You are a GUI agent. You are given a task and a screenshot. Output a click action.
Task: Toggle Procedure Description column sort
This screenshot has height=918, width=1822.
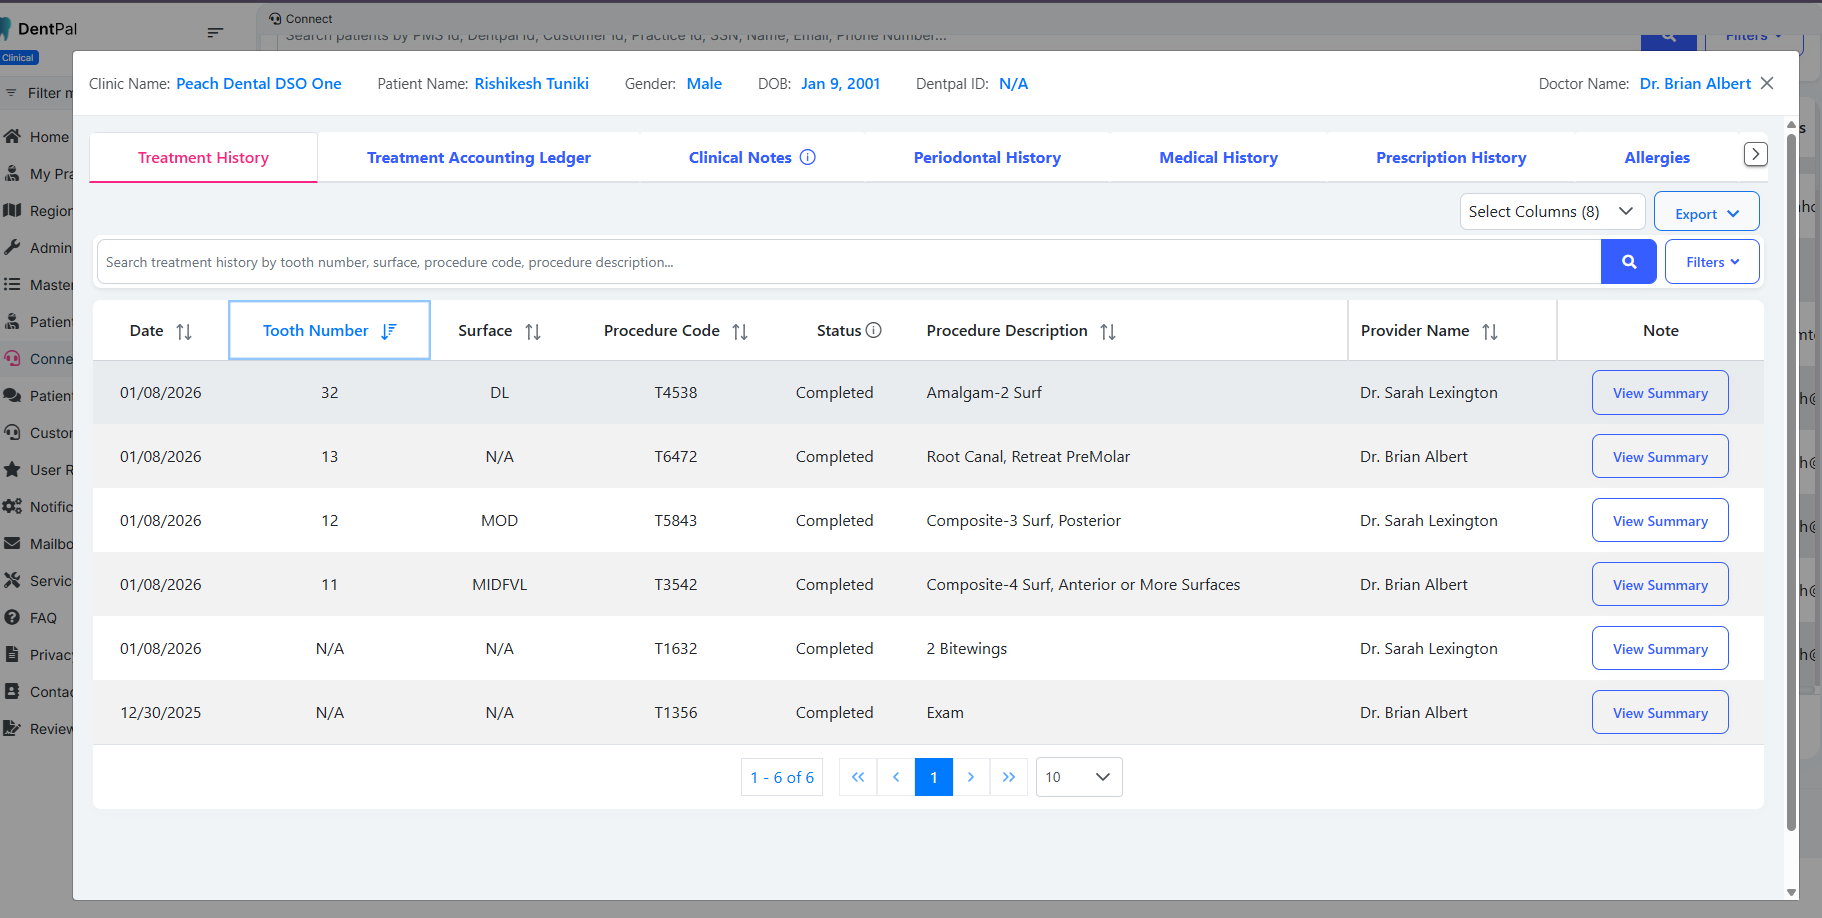tap(1108, 332)
